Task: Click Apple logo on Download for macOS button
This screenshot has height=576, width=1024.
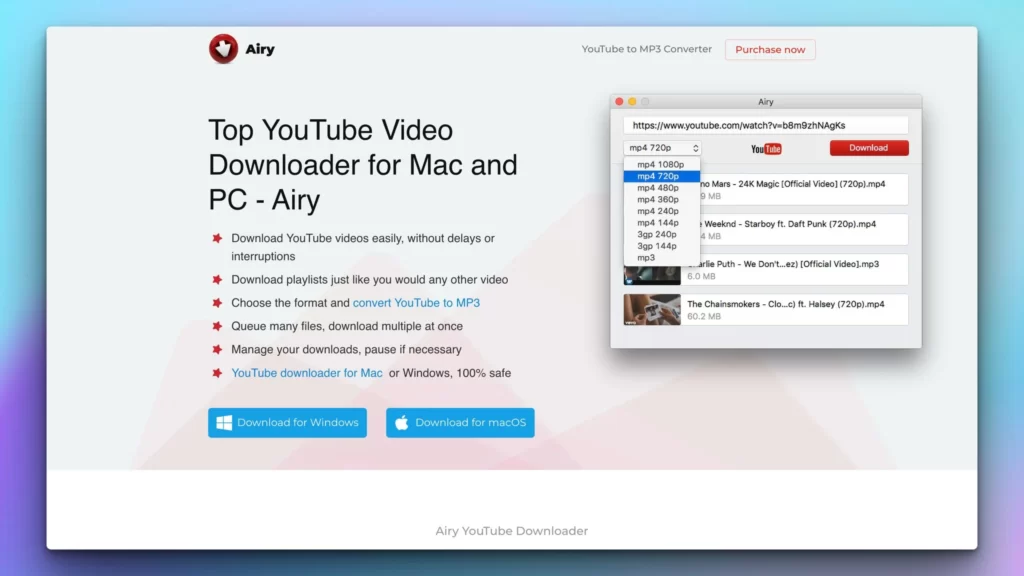Action: [402, 423]
